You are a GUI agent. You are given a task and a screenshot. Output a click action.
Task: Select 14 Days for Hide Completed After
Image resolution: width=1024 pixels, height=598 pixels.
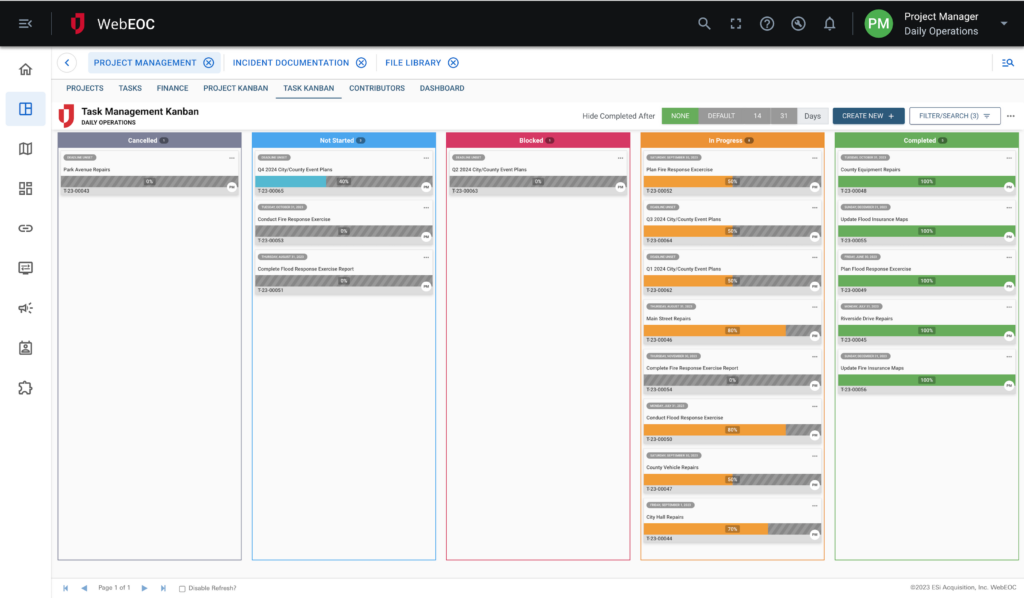(x=758, y=116)
